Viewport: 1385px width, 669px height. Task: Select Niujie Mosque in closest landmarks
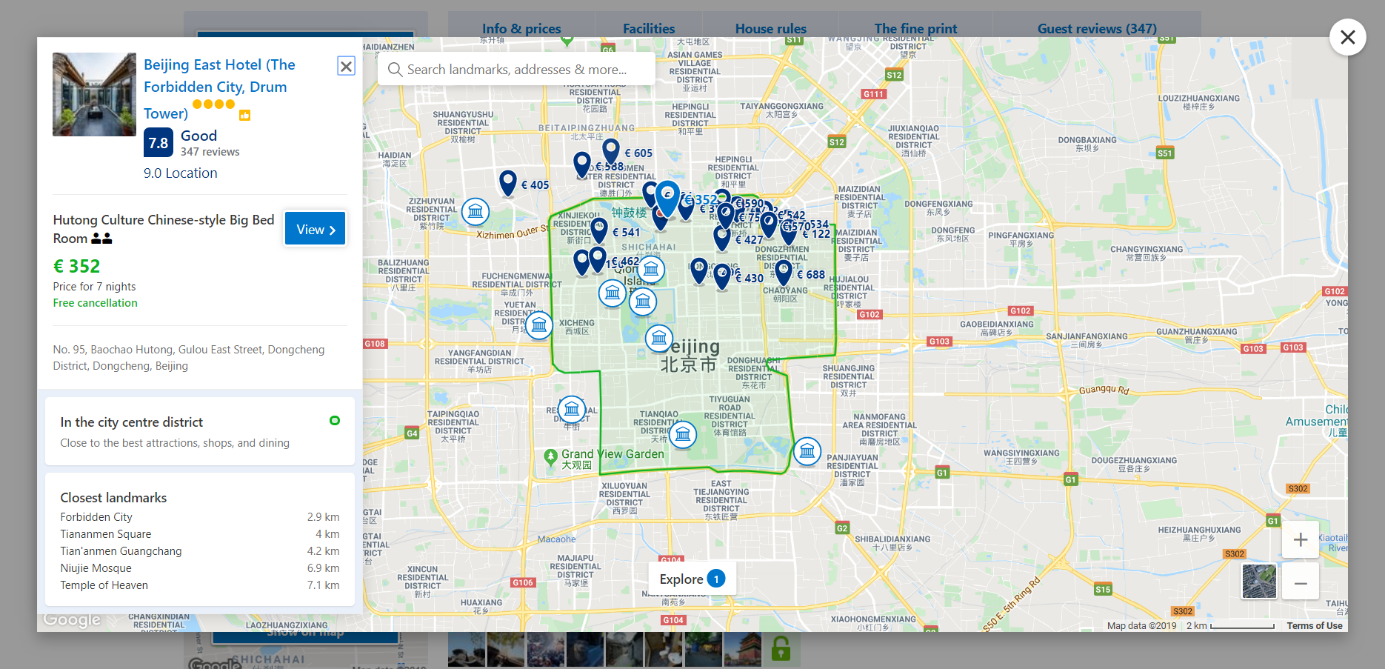(96, 568)
